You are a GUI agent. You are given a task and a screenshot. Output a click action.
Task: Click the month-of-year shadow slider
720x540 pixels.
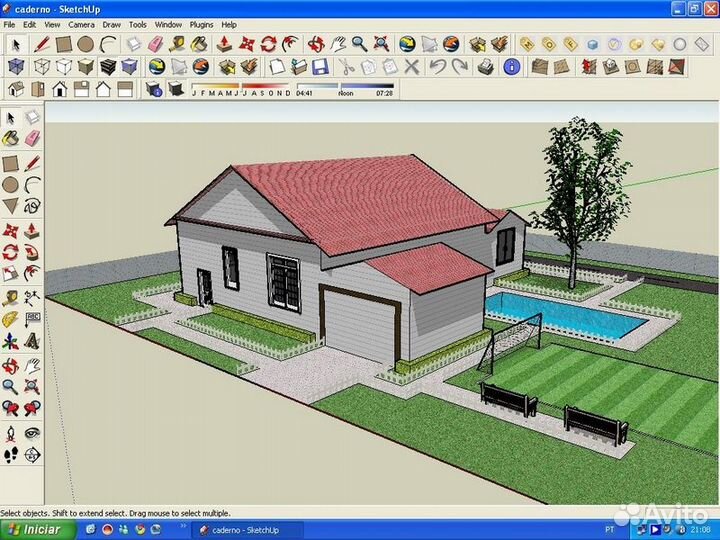[241, 87]
